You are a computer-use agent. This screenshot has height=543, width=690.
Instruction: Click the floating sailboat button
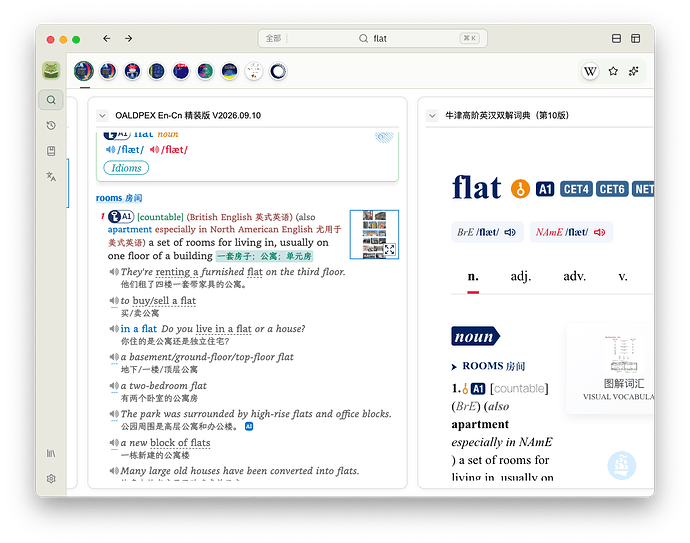(621, 466)
